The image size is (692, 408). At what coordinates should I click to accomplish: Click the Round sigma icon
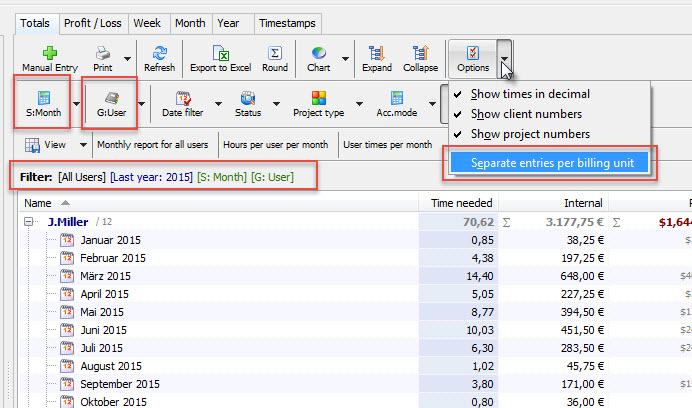[274, 53]
